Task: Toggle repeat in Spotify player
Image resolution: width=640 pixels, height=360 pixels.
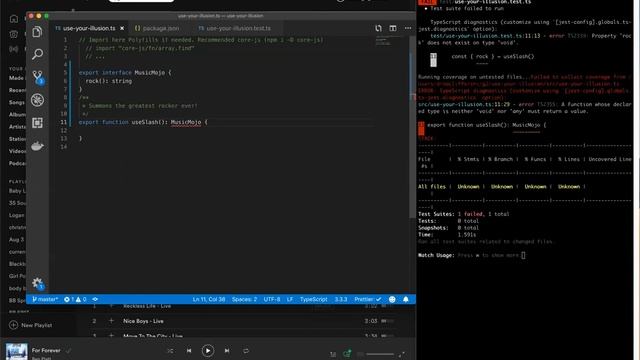Action: tap(246, 351)
